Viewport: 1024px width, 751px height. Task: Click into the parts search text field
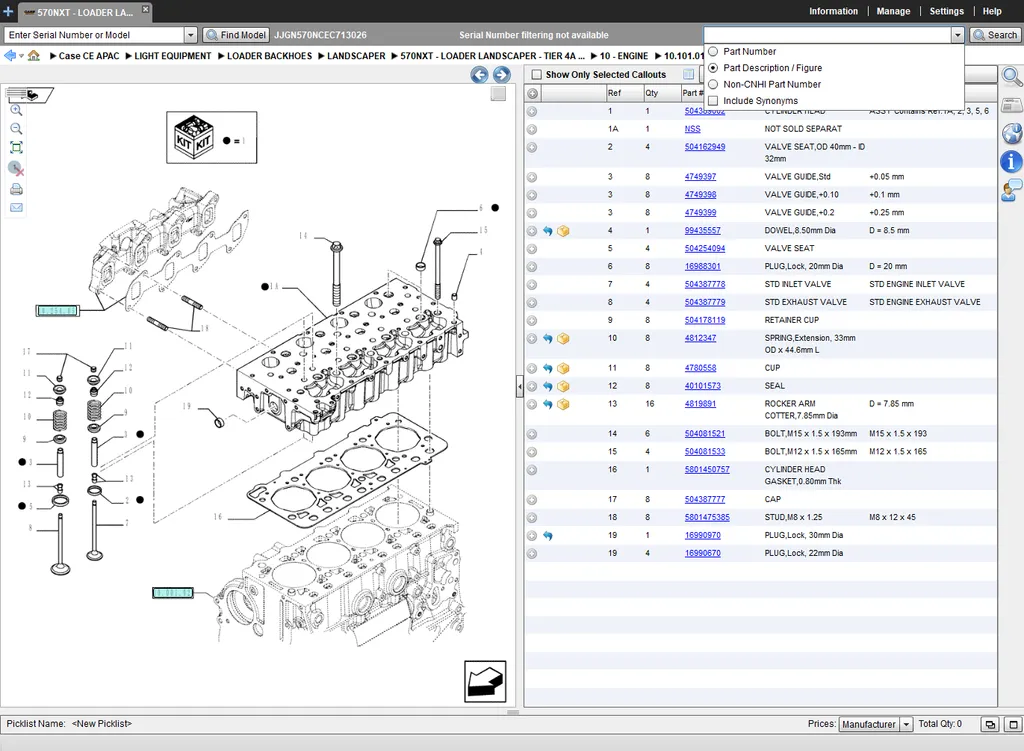tap(827, 35)
